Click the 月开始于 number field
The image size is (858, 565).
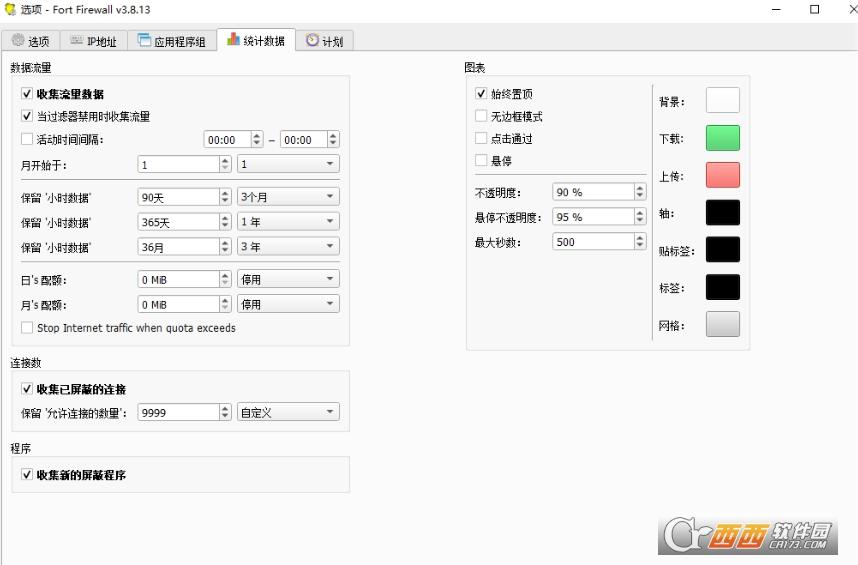(178, 164)
